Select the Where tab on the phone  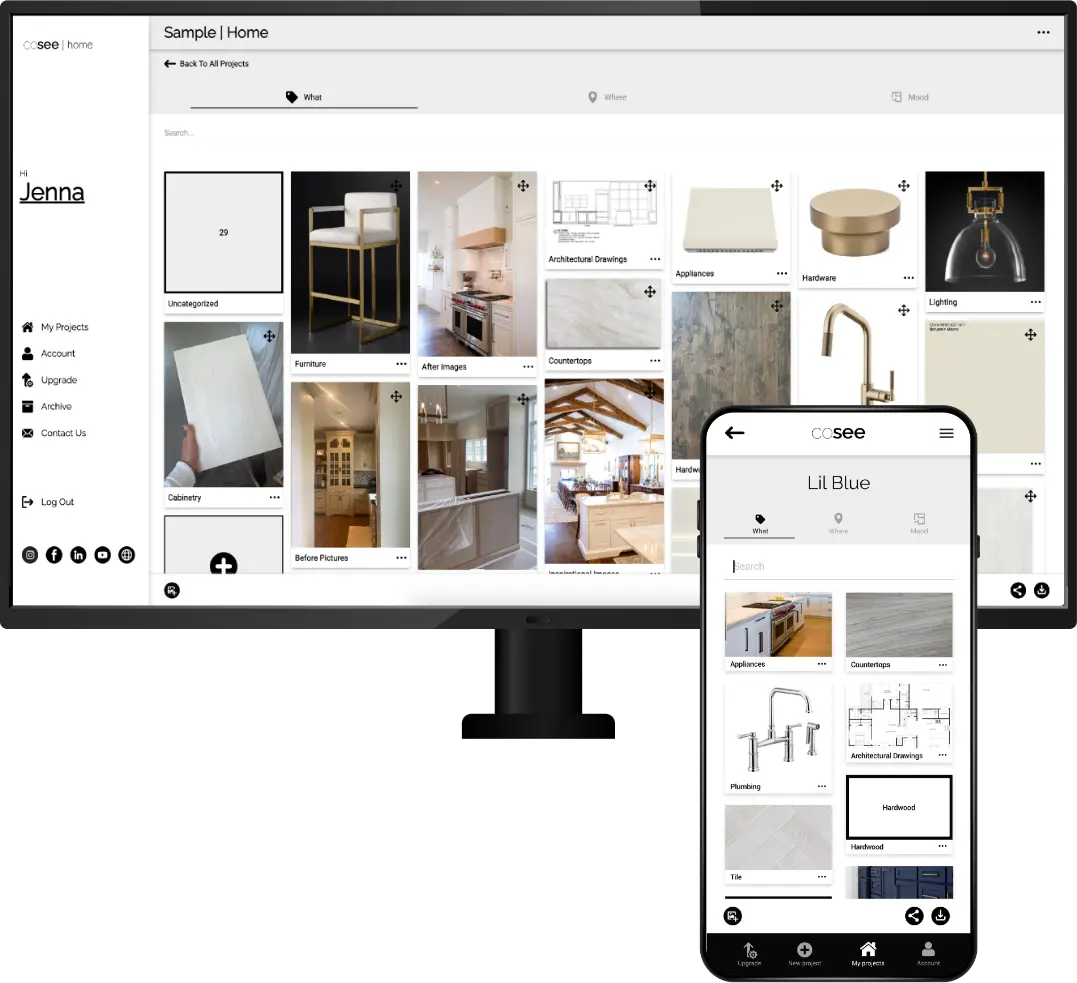click(839, 521)
